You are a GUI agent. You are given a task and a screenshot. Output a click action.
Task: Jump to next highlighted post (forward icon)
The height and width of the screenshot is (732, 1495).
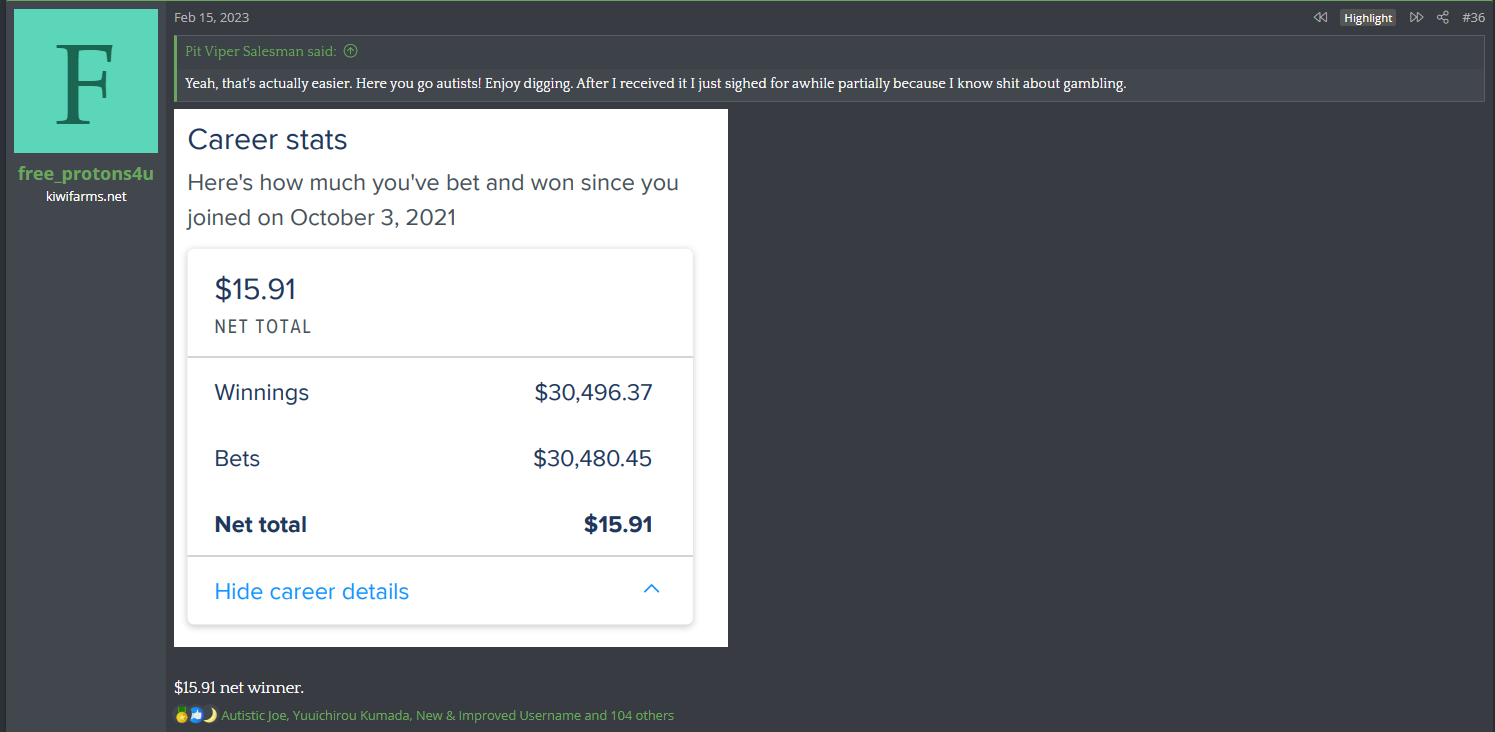point(1416,18)
